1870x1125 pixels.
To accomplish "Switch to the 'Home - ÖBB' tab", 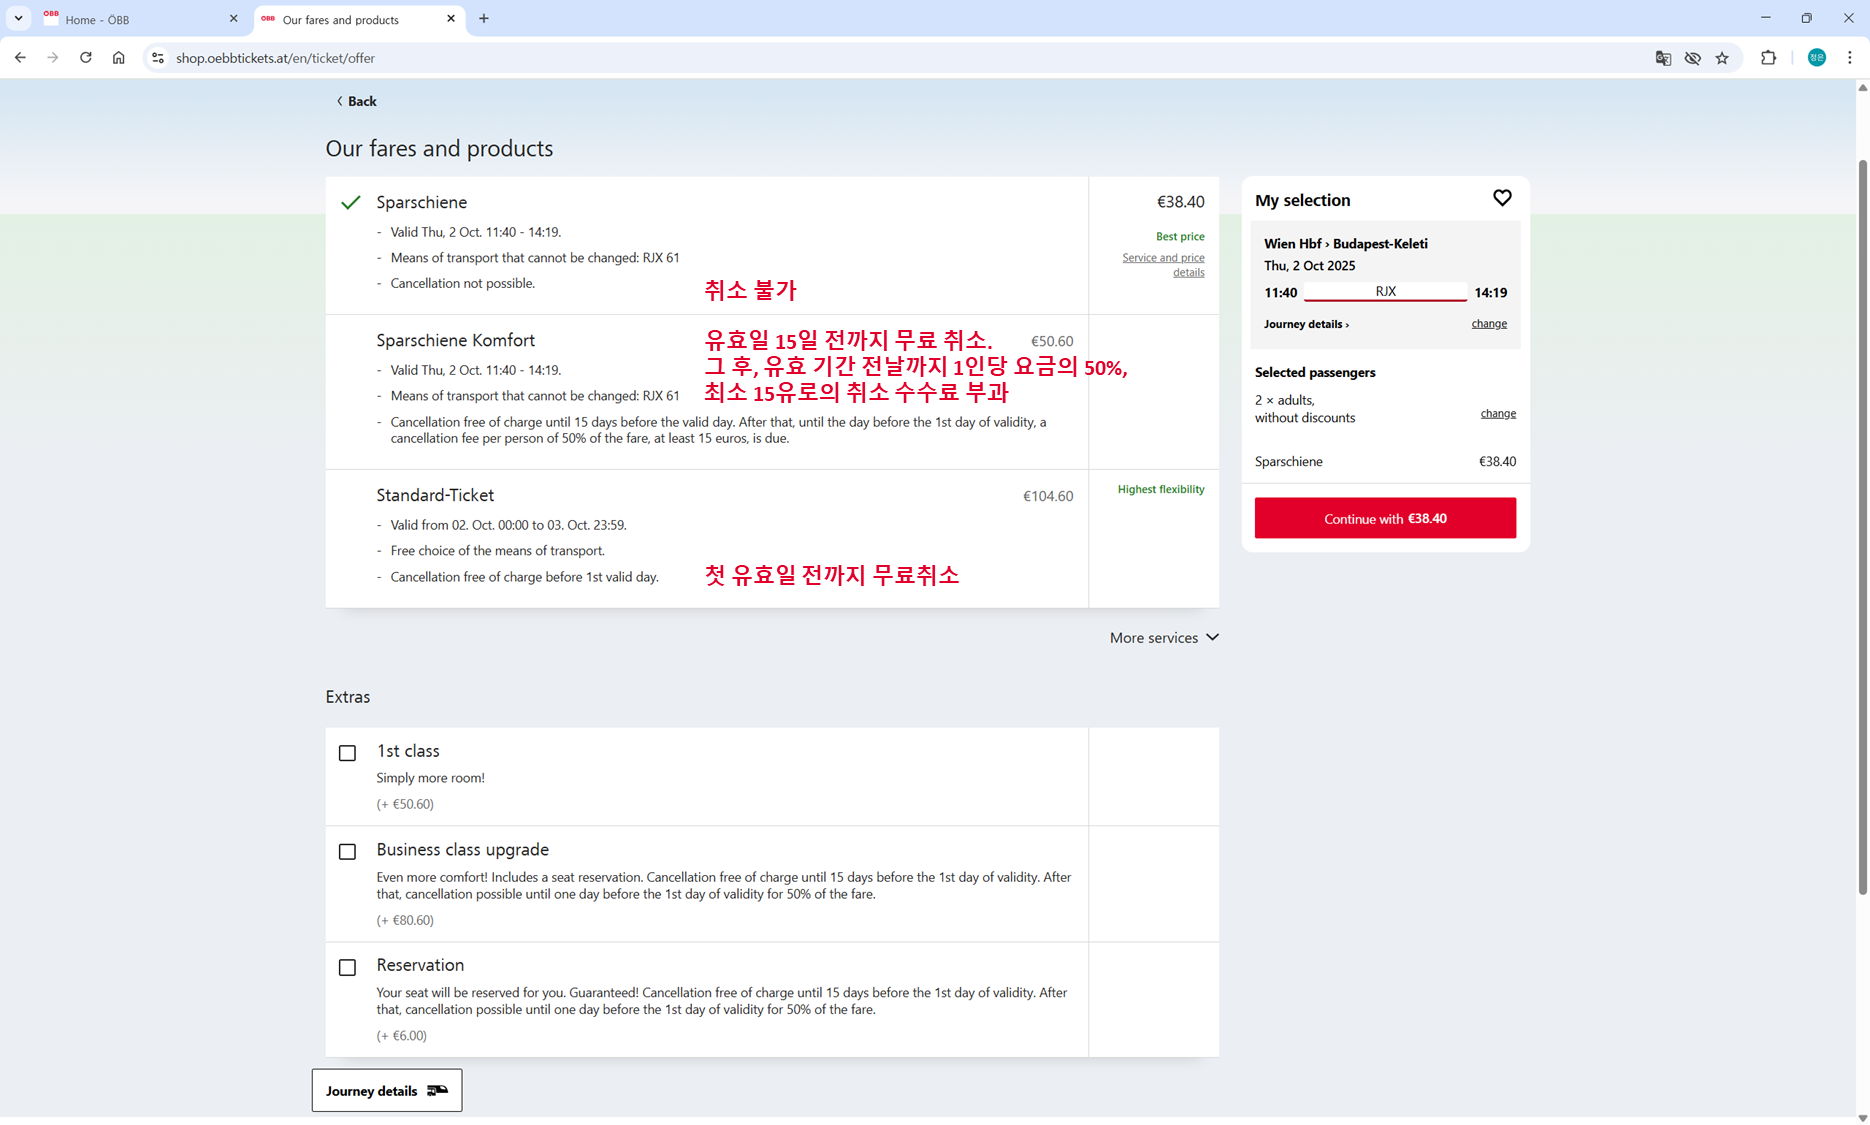I will (142, 19).
